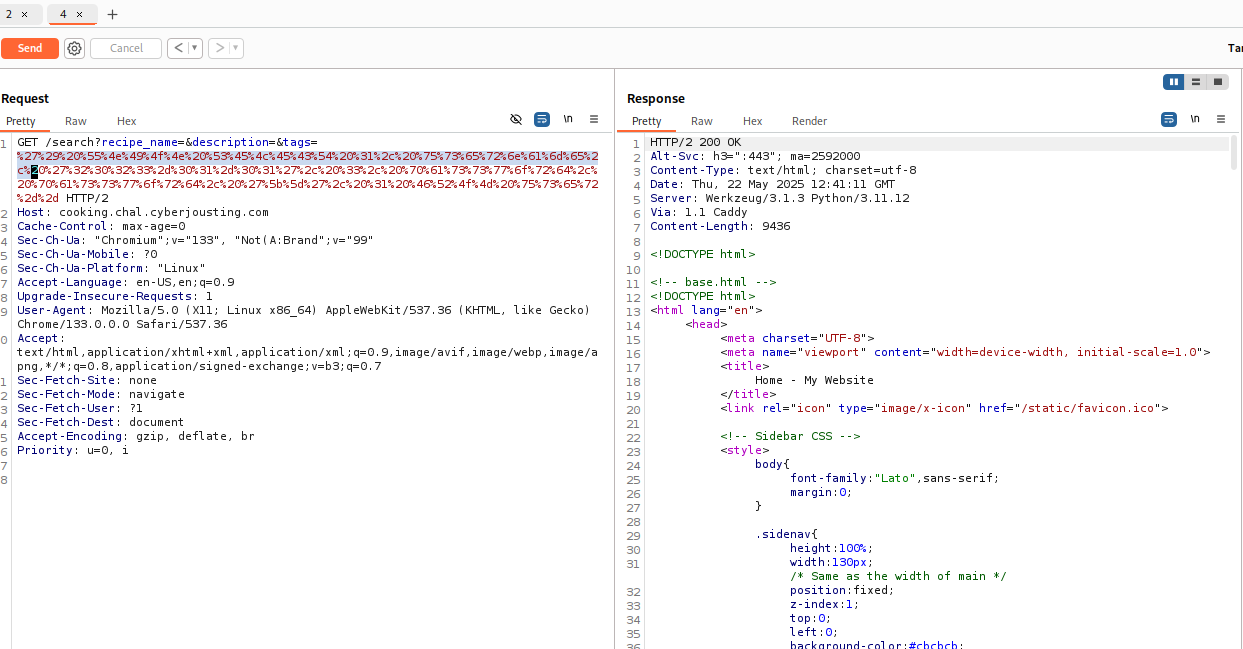Click the 'Via: 1.1 Caddy' response header
Image resolution: width=1243 pixels, height=649 pixels.
699,213
